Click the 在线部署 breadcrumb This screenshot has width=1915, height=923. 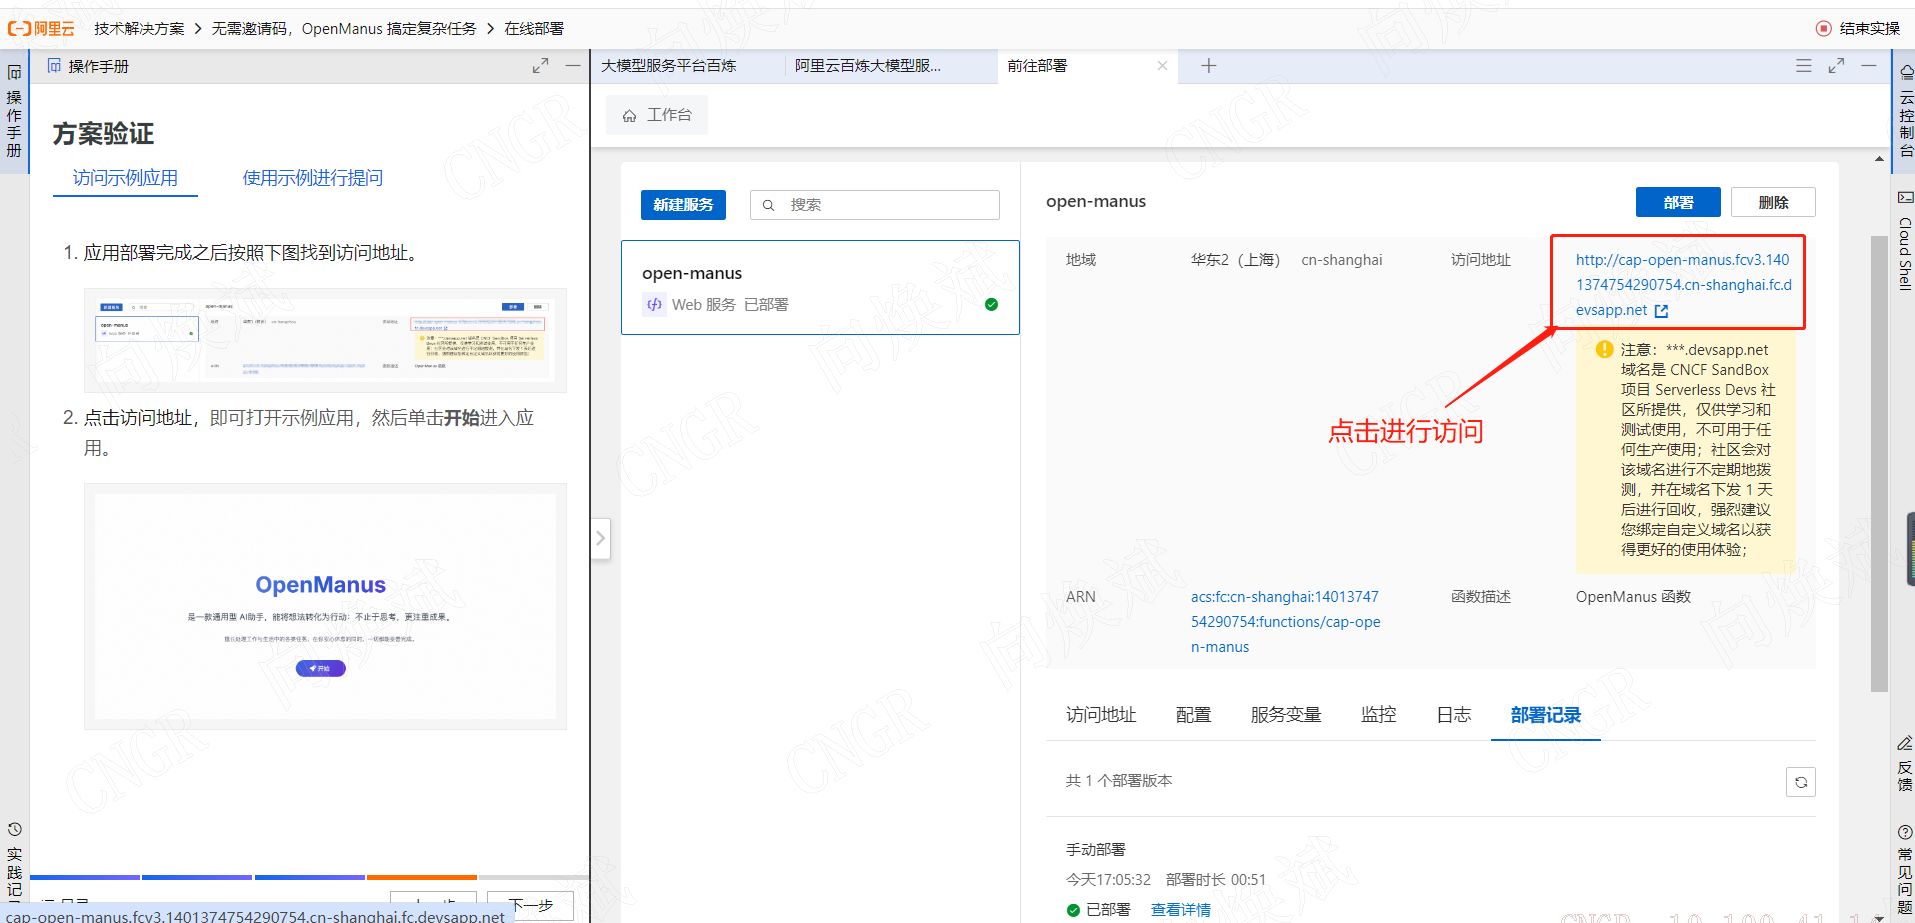(534, 29)
